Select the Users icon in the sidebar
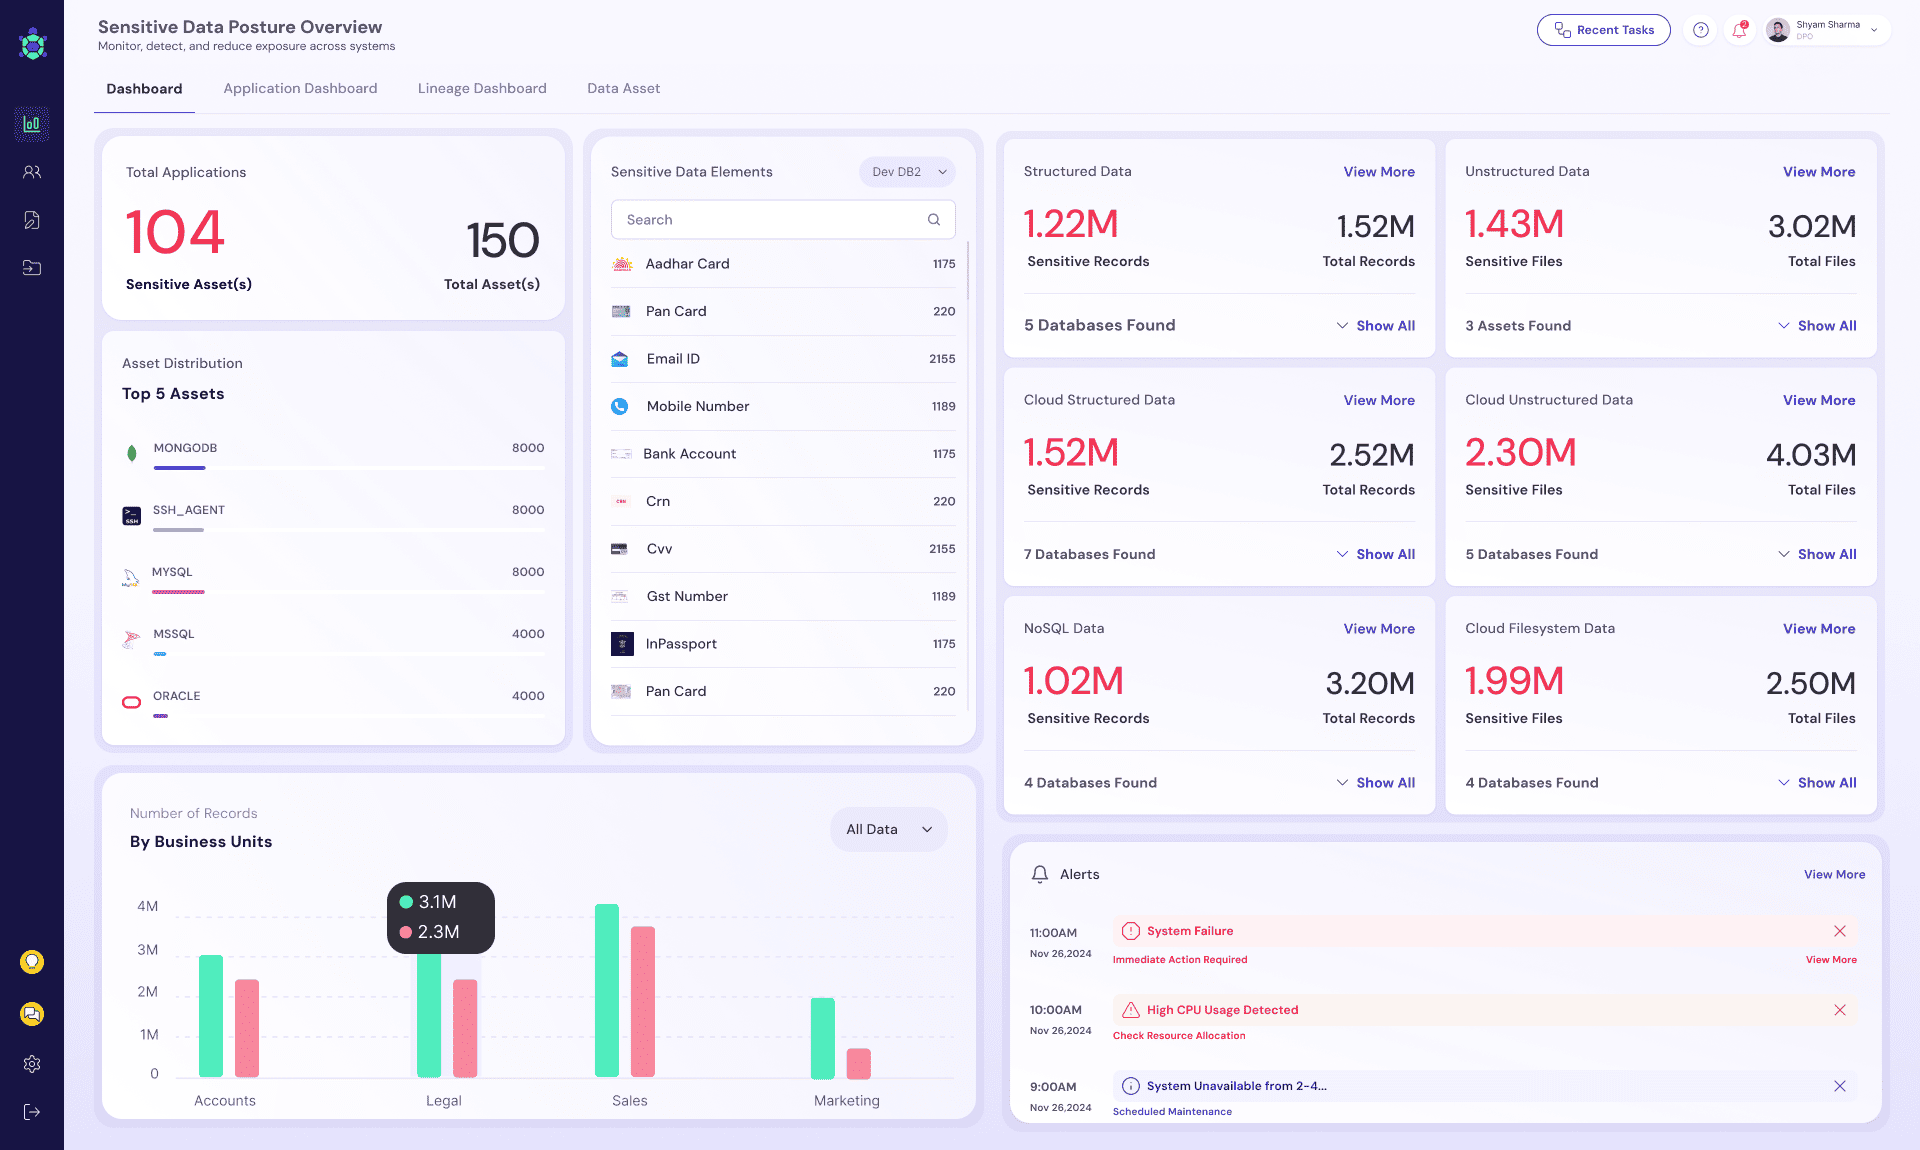Screen dimensions: 1920x1150 pos(32,171)
